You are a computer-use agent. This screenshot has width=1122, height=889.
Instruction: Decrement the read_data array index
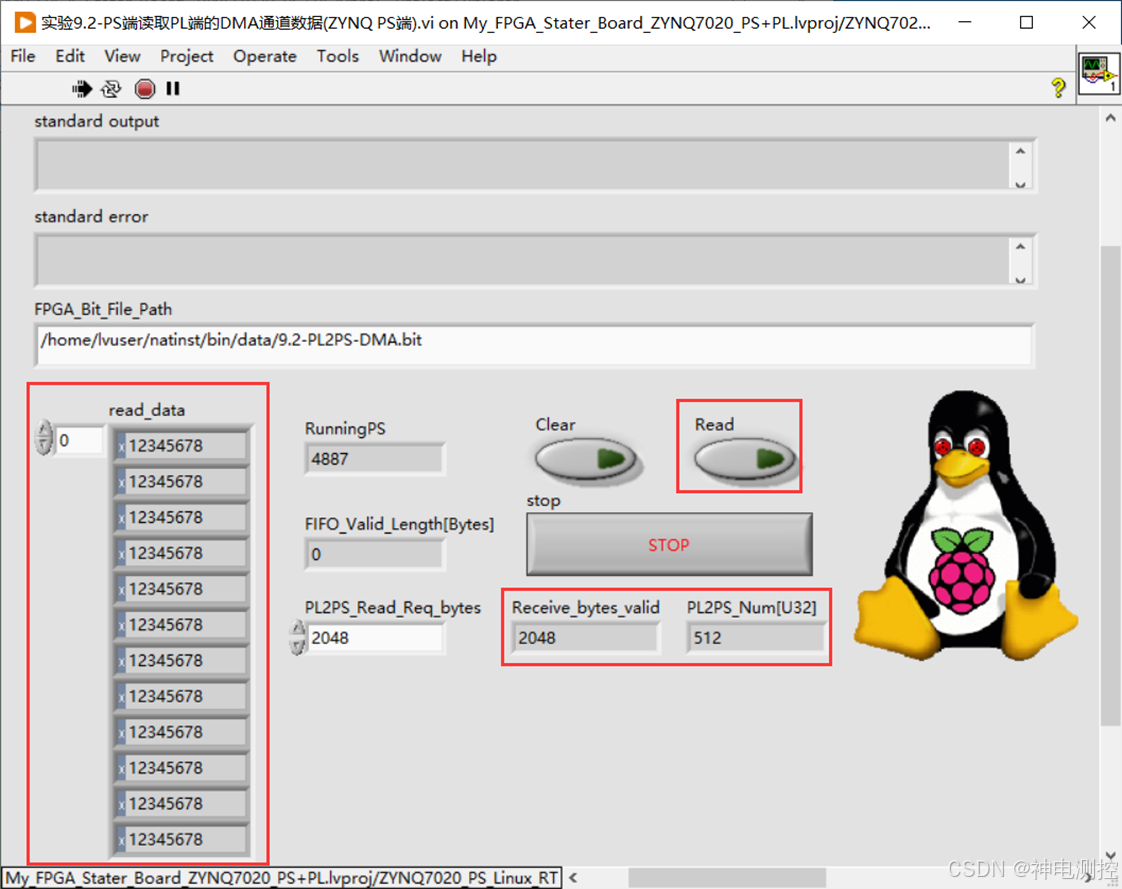coord(44,447)
